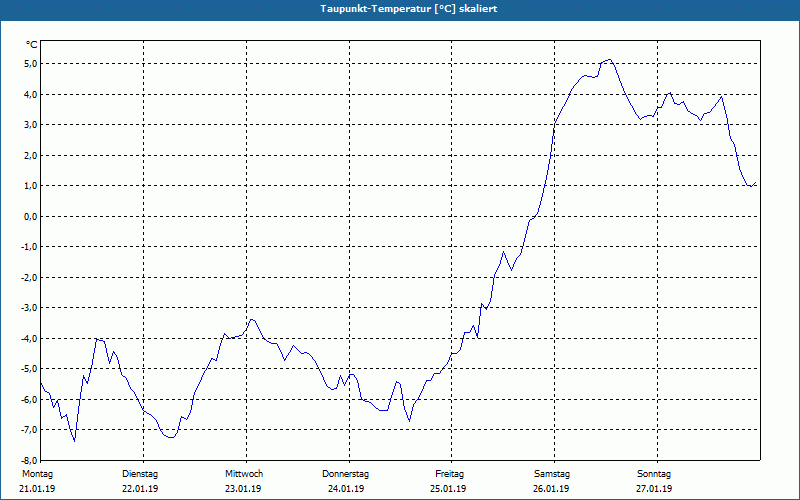Click the -6,0 y-axis label
This screenshot has width=800, height=500.
click(28, 399)
